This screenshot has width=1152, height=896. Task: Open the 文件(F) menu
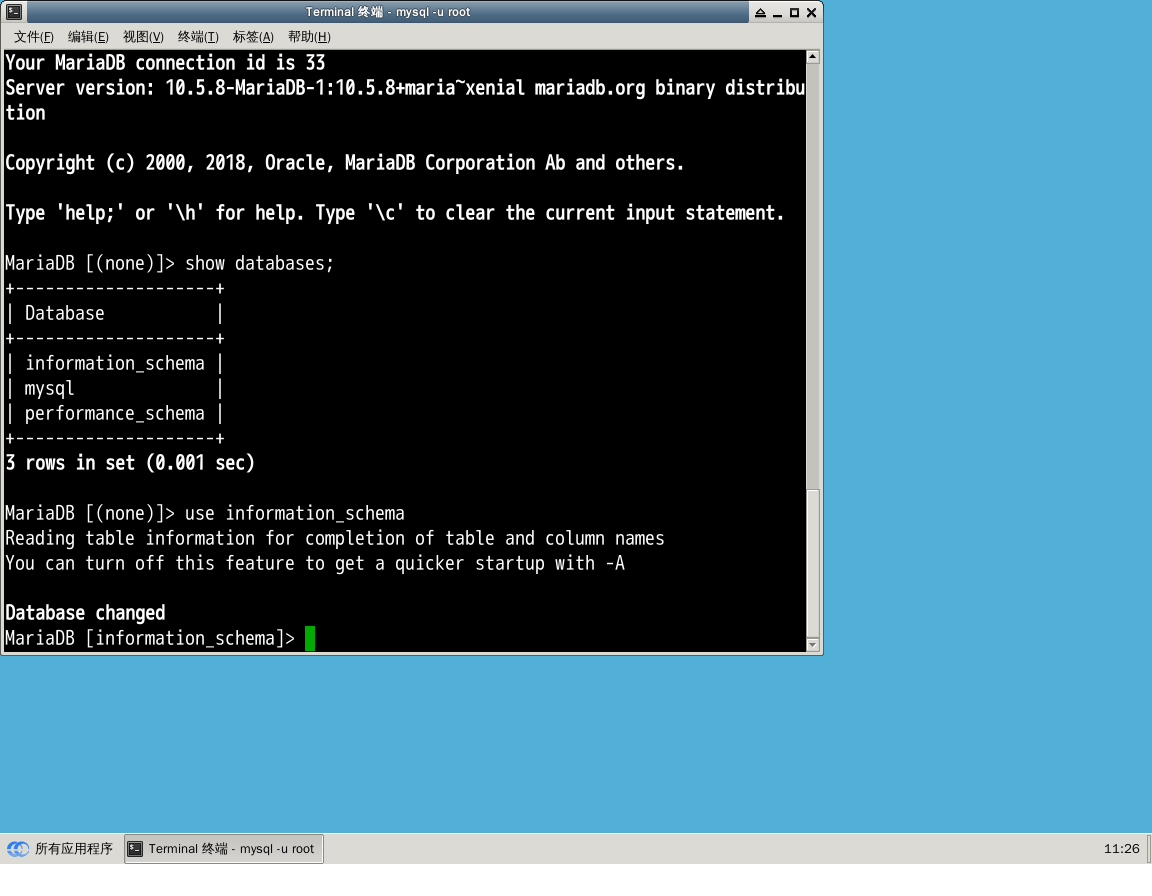[34, 37]
